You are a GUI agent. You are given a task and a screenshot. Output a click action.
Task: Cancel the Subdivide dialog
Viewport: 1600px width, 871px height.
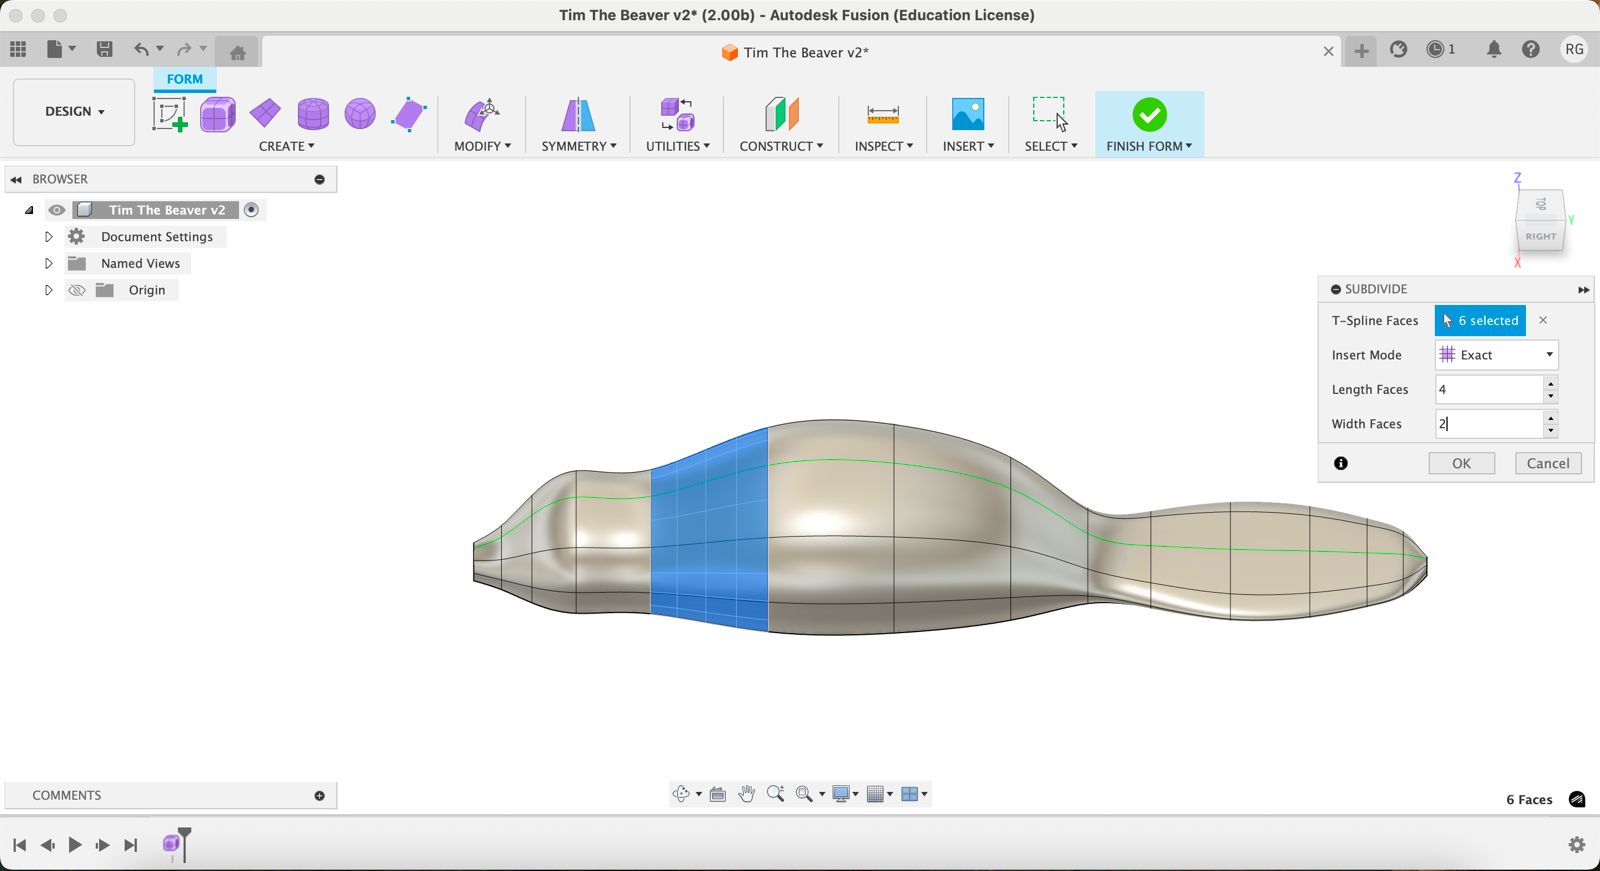[1547, 463]
